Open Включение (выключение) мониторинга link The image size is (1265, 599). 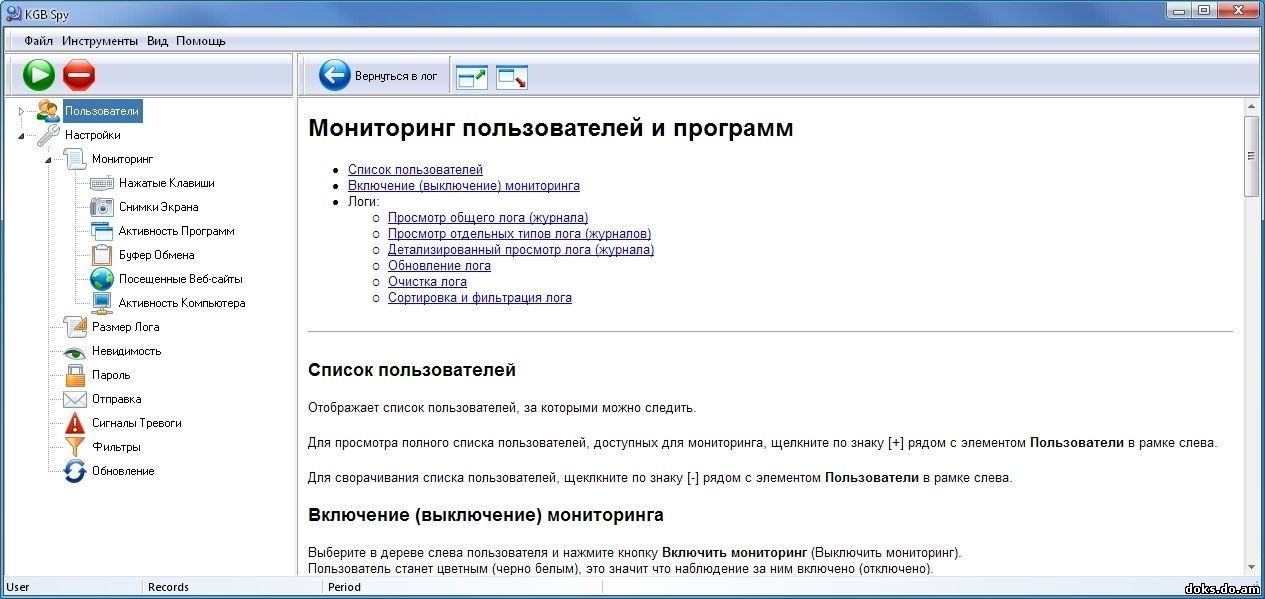[464, 186]
